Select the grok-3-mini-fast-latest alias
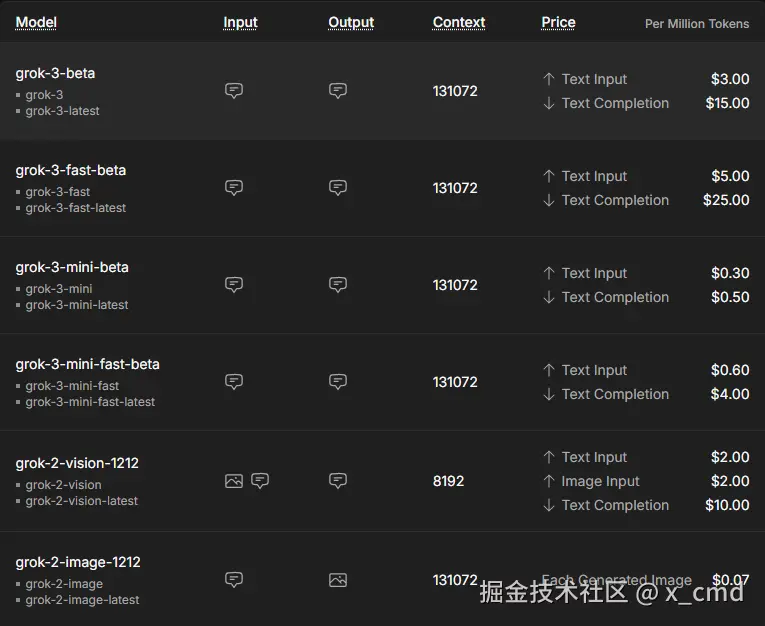Viewport: 765px width, 626px height. 90,402
